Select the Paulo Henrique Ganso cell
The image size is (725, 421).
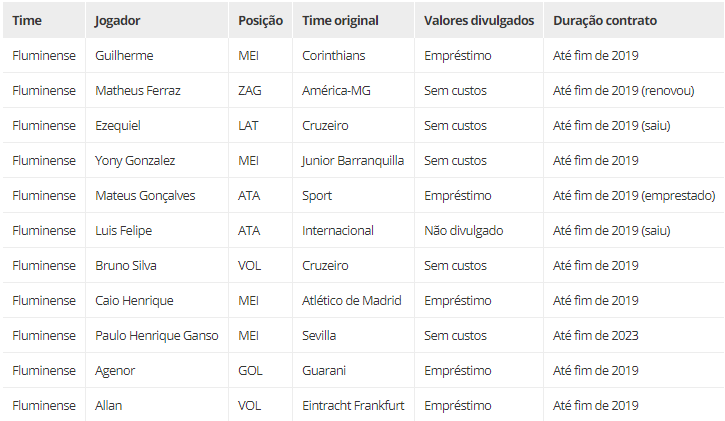coord(157,336)
